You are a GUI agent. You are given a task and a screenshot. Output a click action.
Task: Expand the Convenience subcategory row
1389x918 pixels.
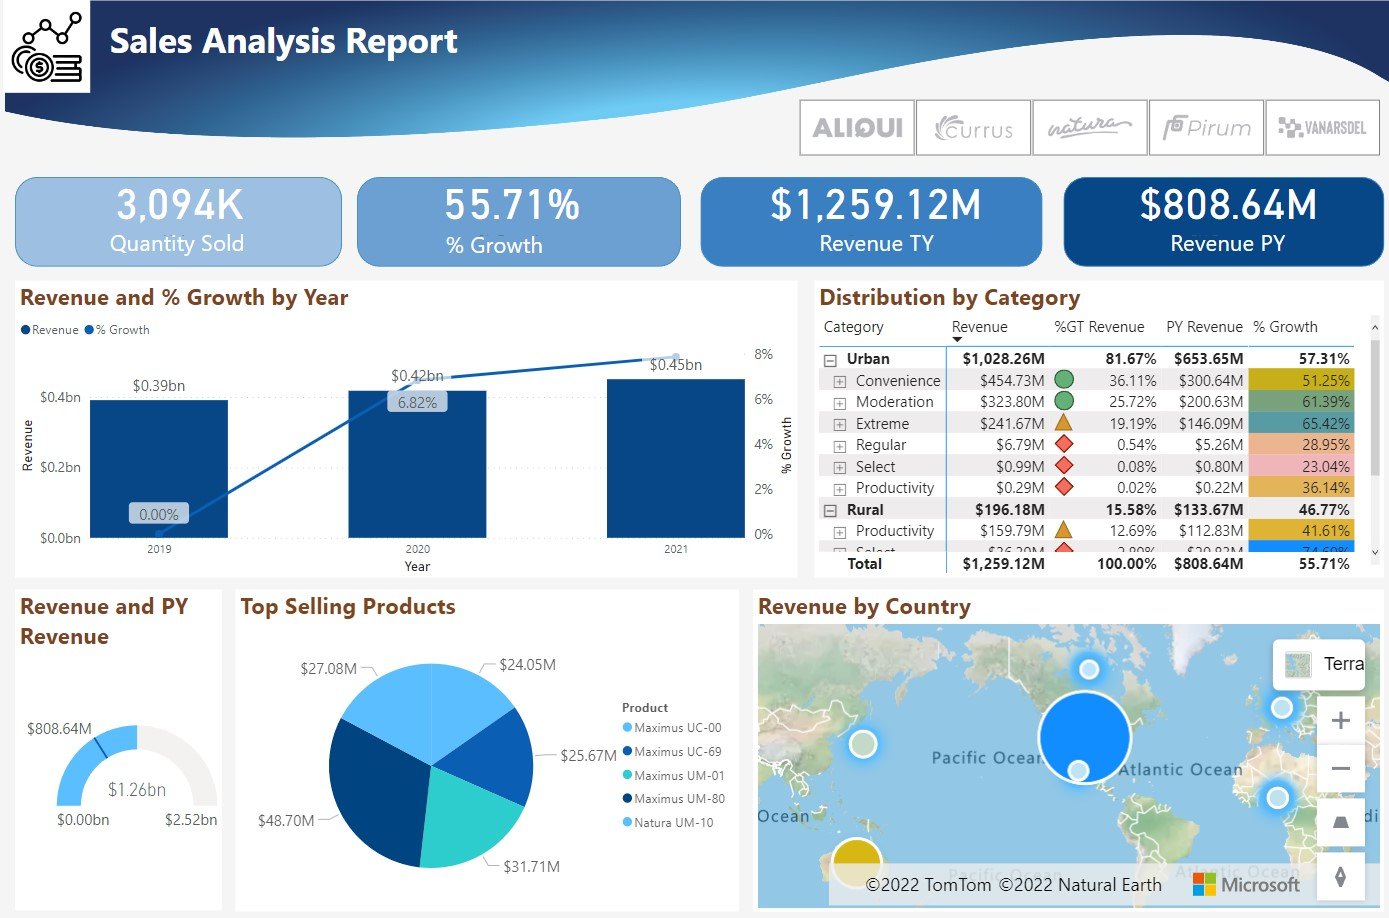[x=840, y=380]
